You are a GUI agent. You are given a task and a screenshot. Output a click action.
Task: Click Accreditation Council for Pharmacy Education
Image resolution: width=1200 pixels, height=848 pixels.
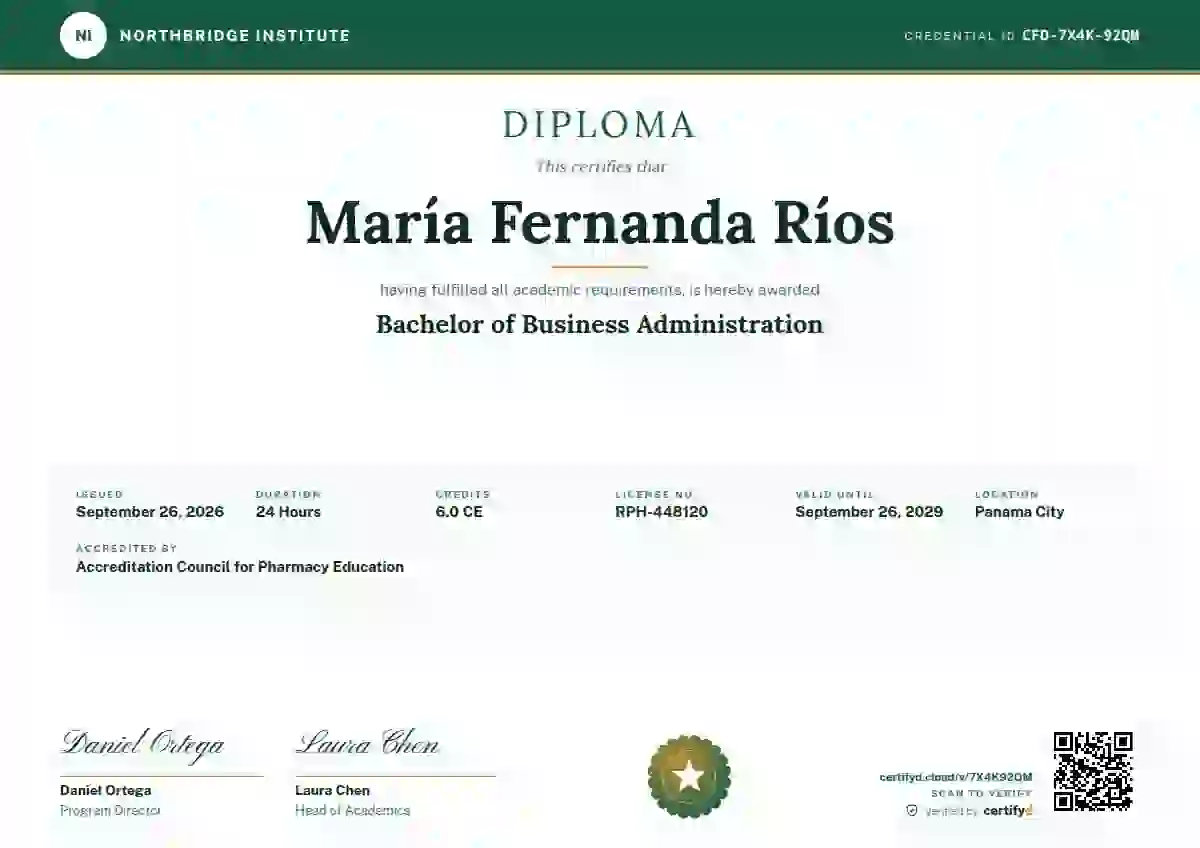[x=240, y=567]
